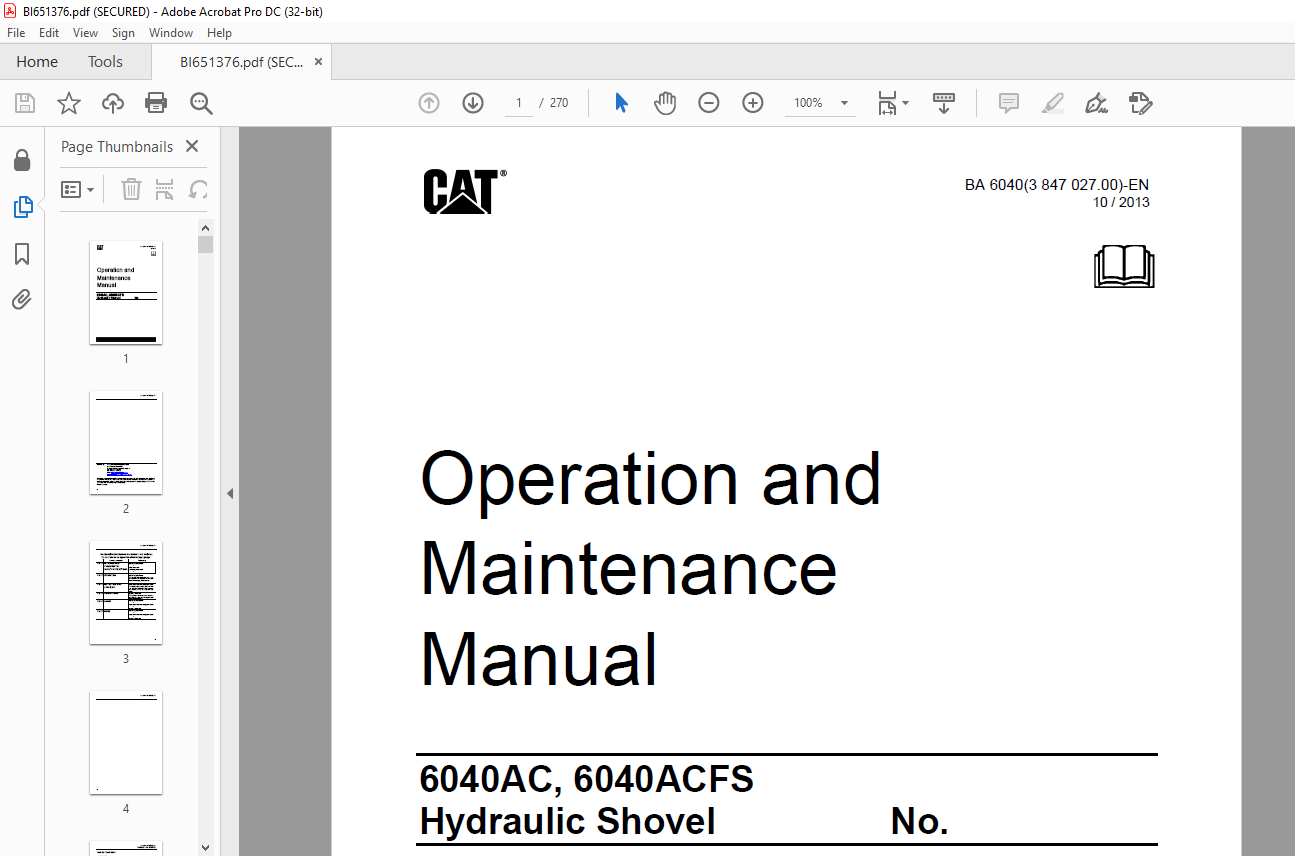Click the CAT logo in the document
Screen dimensions: 1295x856
(x=464, y=191)
